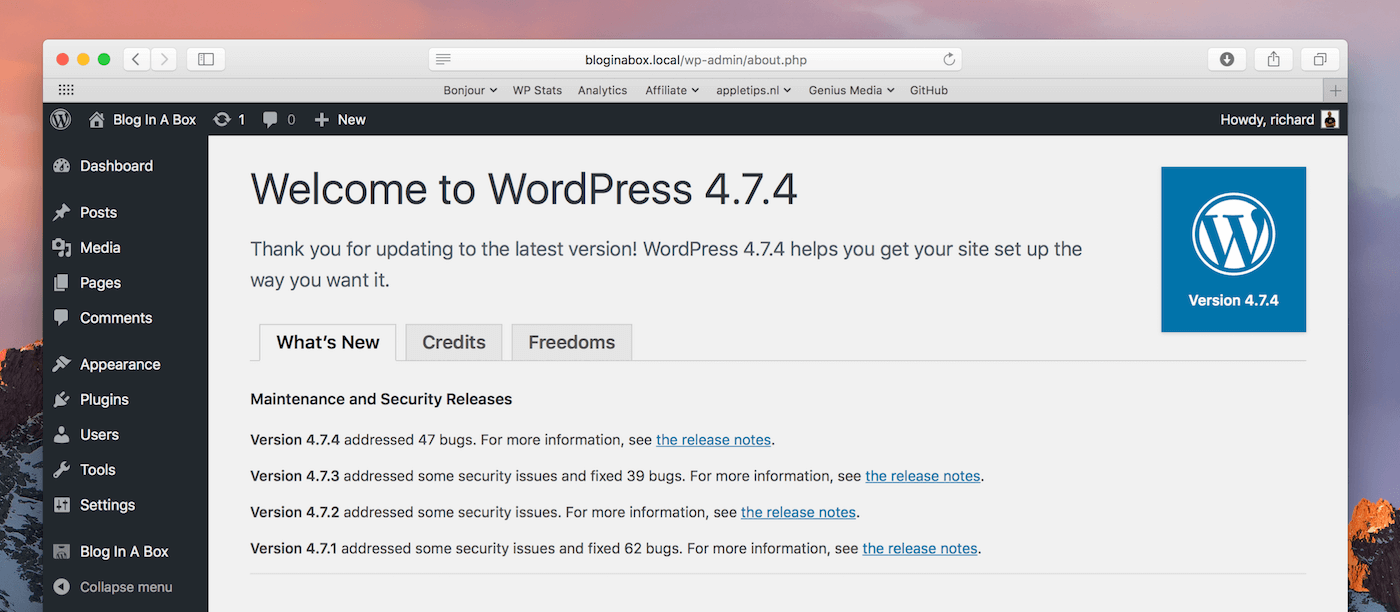The image size is (1400, 612).
Task: Expand the appletips.nl bookmarks dropdown
Action: click(x=754, y=90)
